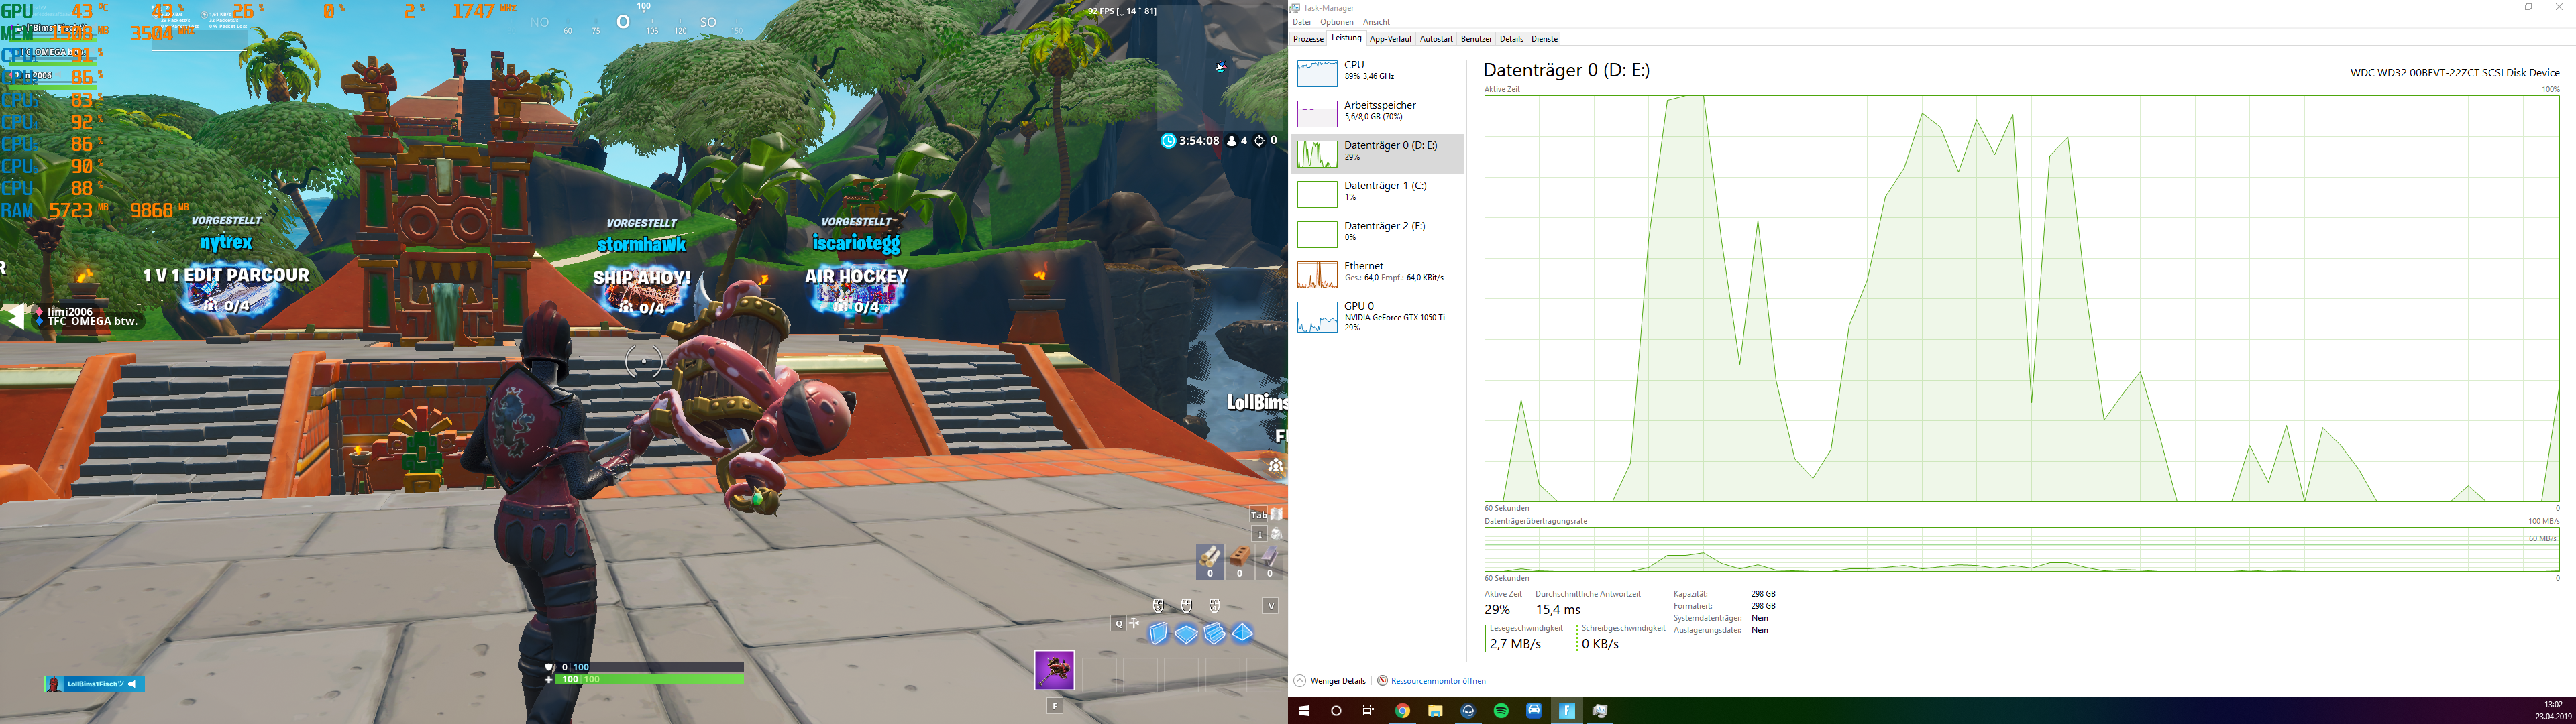Open the Ansicht menu
This screenshot has height=724, width=2576.
(x=1376, y=22)
